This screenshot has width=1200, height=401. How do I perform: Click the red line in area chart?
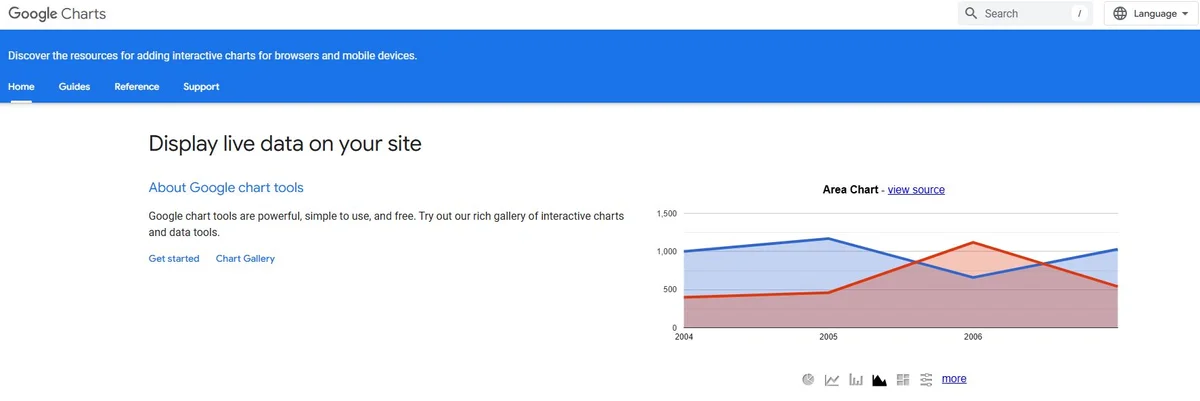(972, 243)
